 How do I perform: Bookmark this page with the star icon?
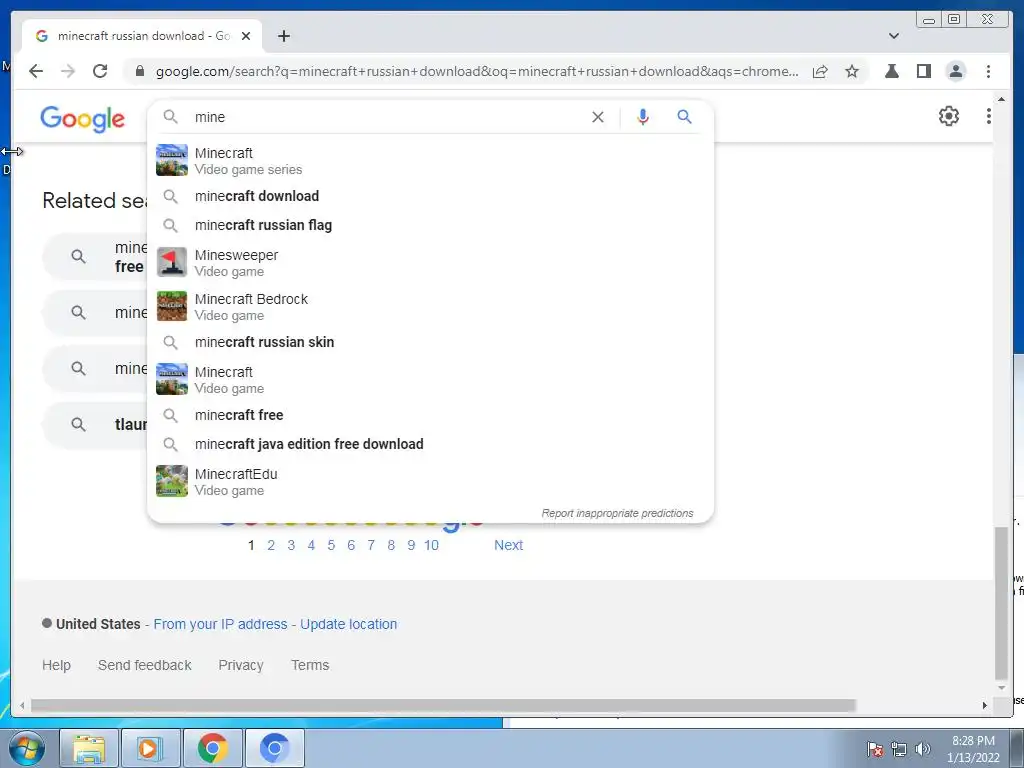(x=852, y=71)
